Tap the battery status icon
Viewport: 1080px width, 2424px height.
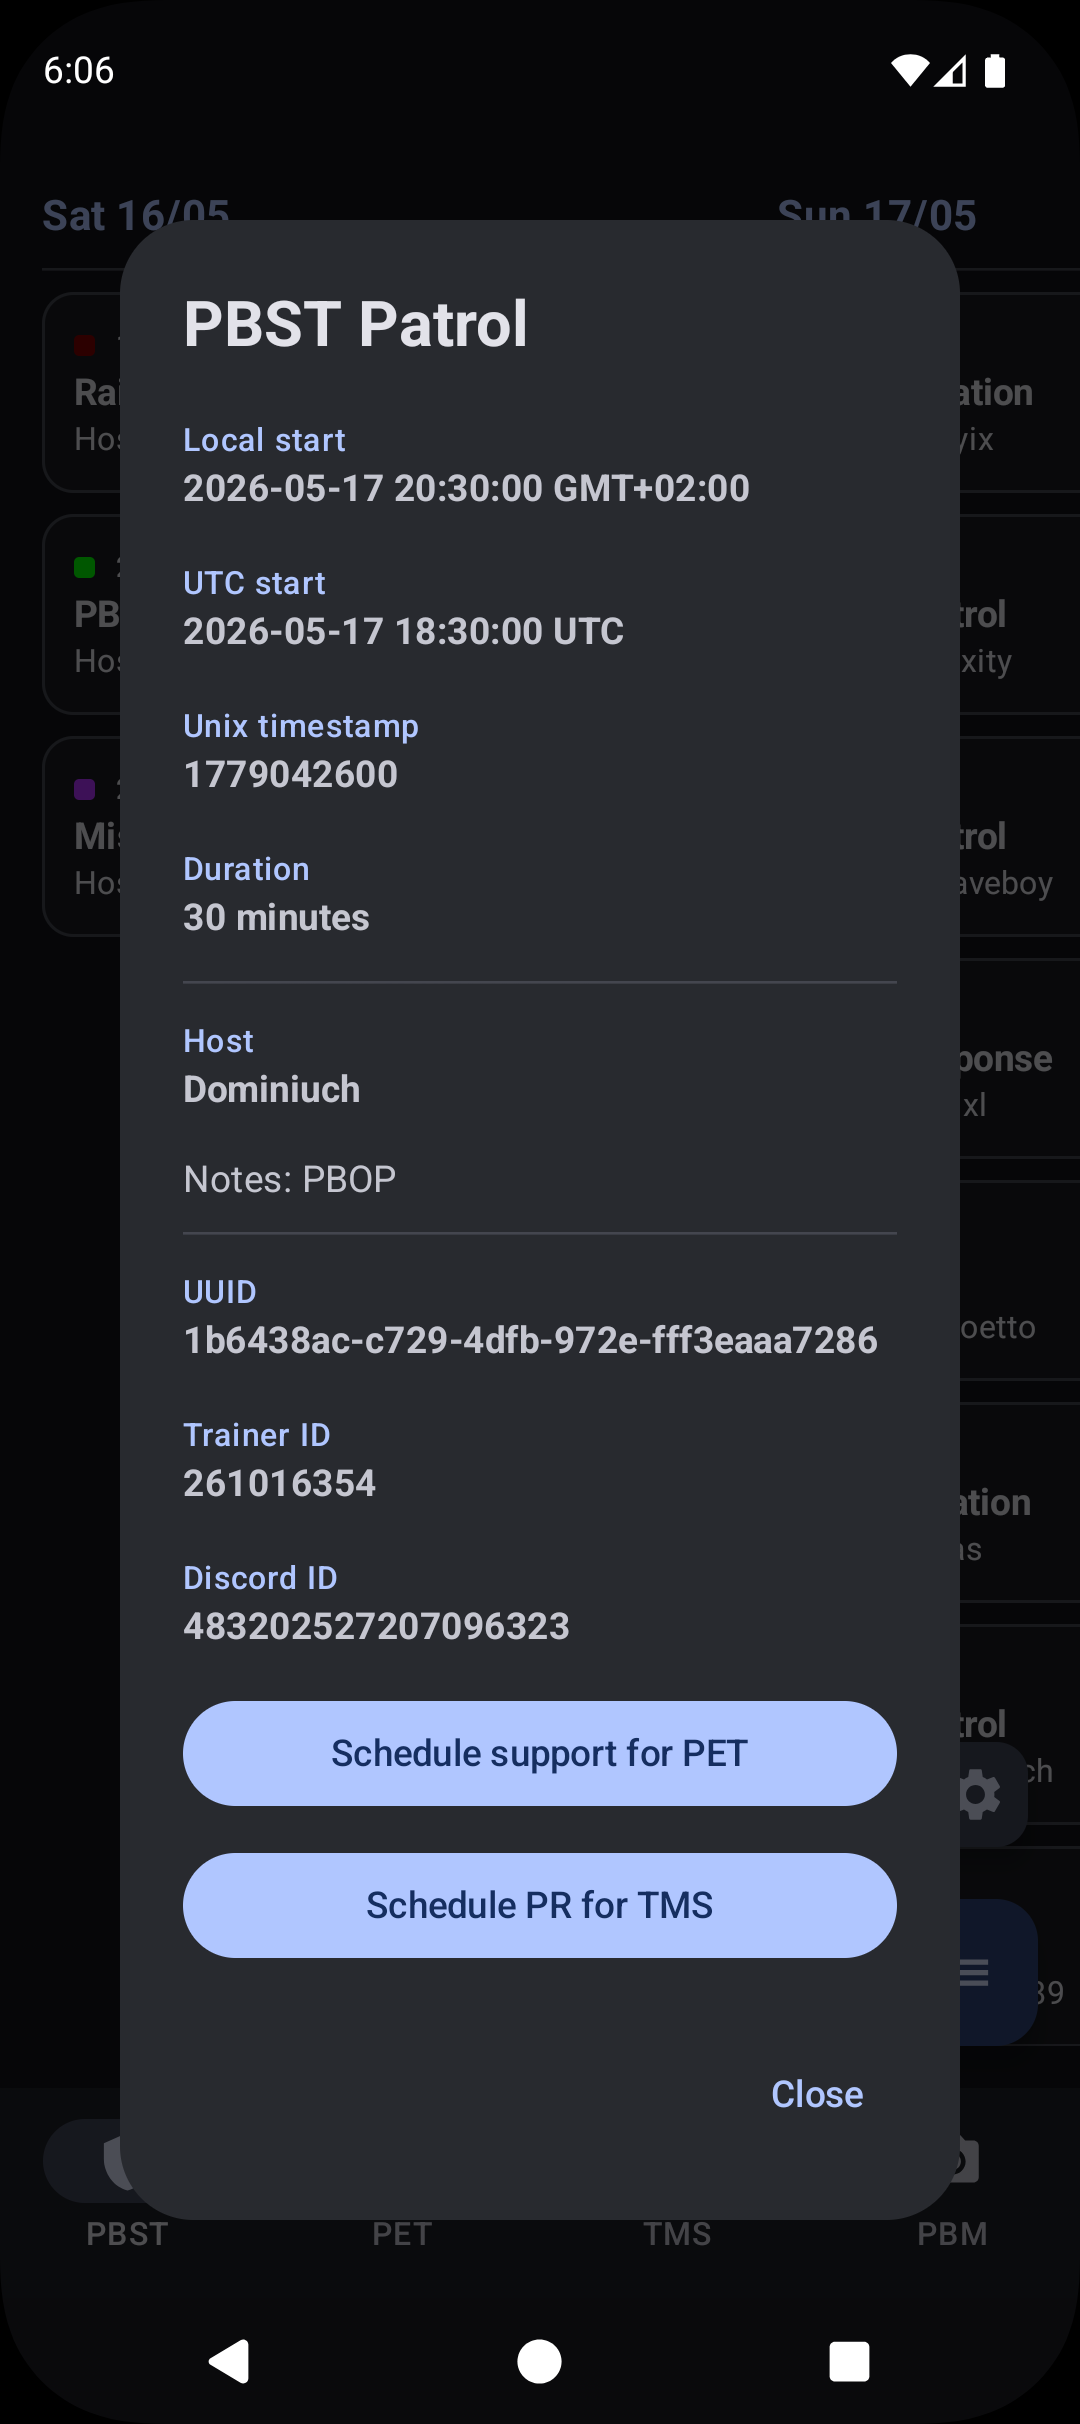click(995, 71)
